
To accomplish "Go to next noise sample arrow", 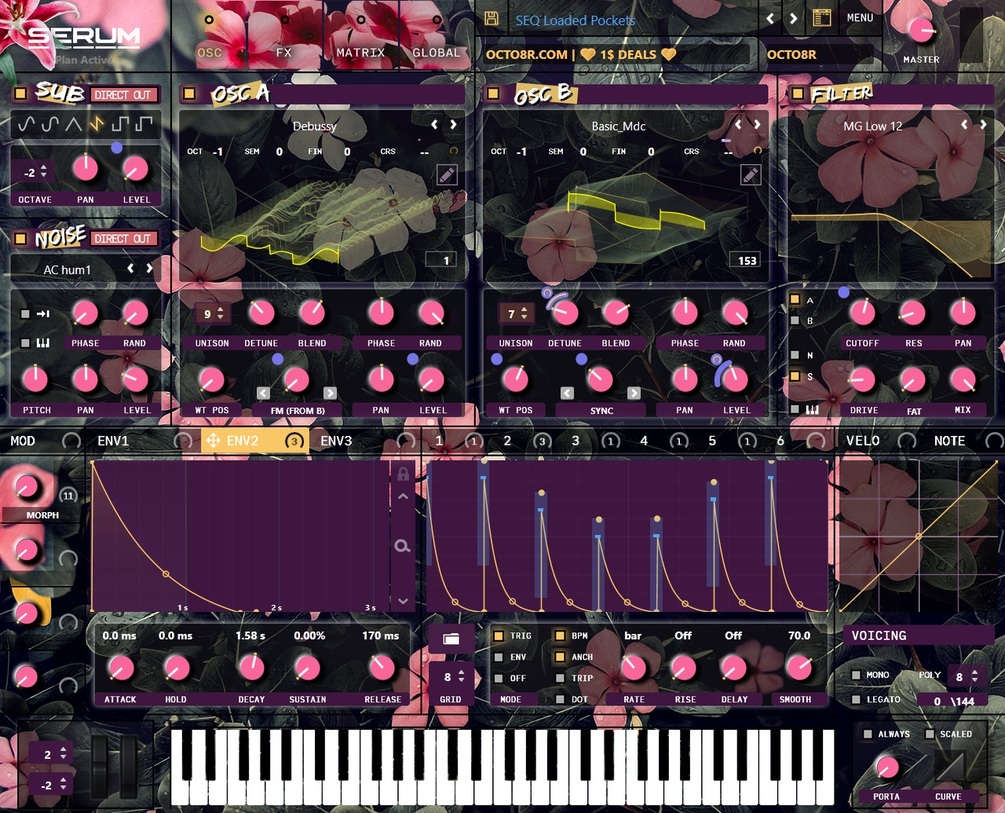I will tap(149, 268).
